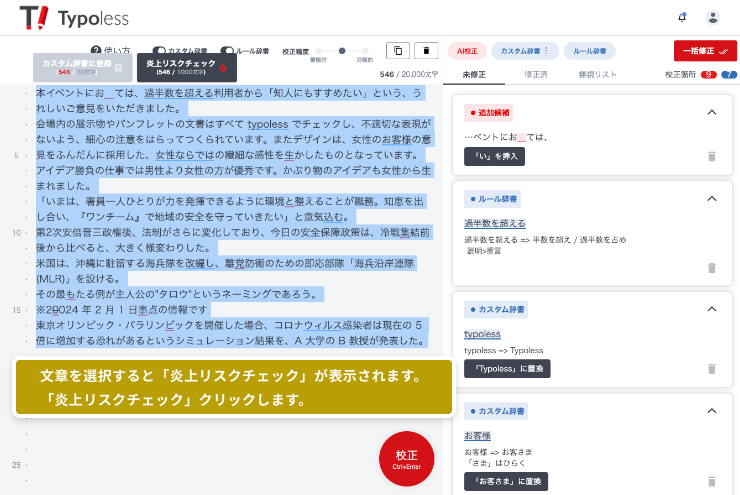Click the 546 / 20,000文字 character count
The width and height of the screenshot is (740, 495).
409,74
